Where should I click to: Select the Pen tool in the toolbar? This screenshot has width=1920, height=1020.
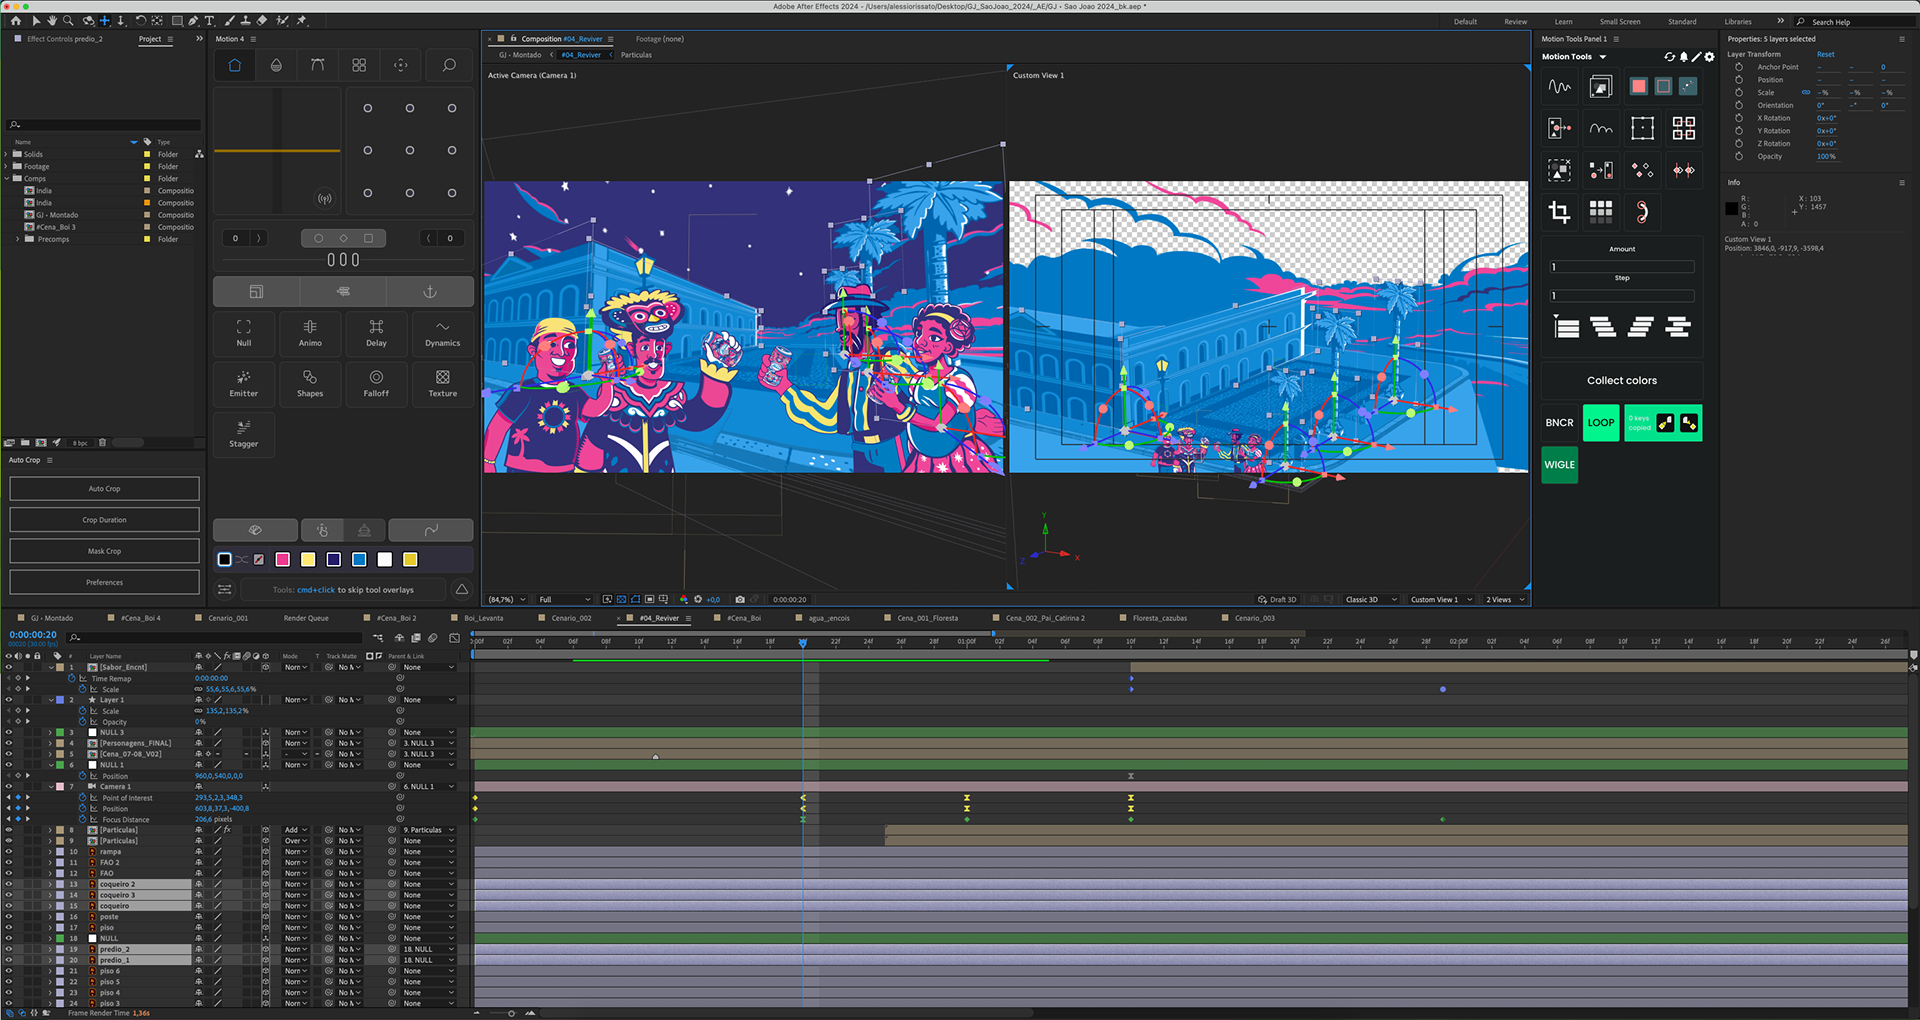(x=193, y=20)
